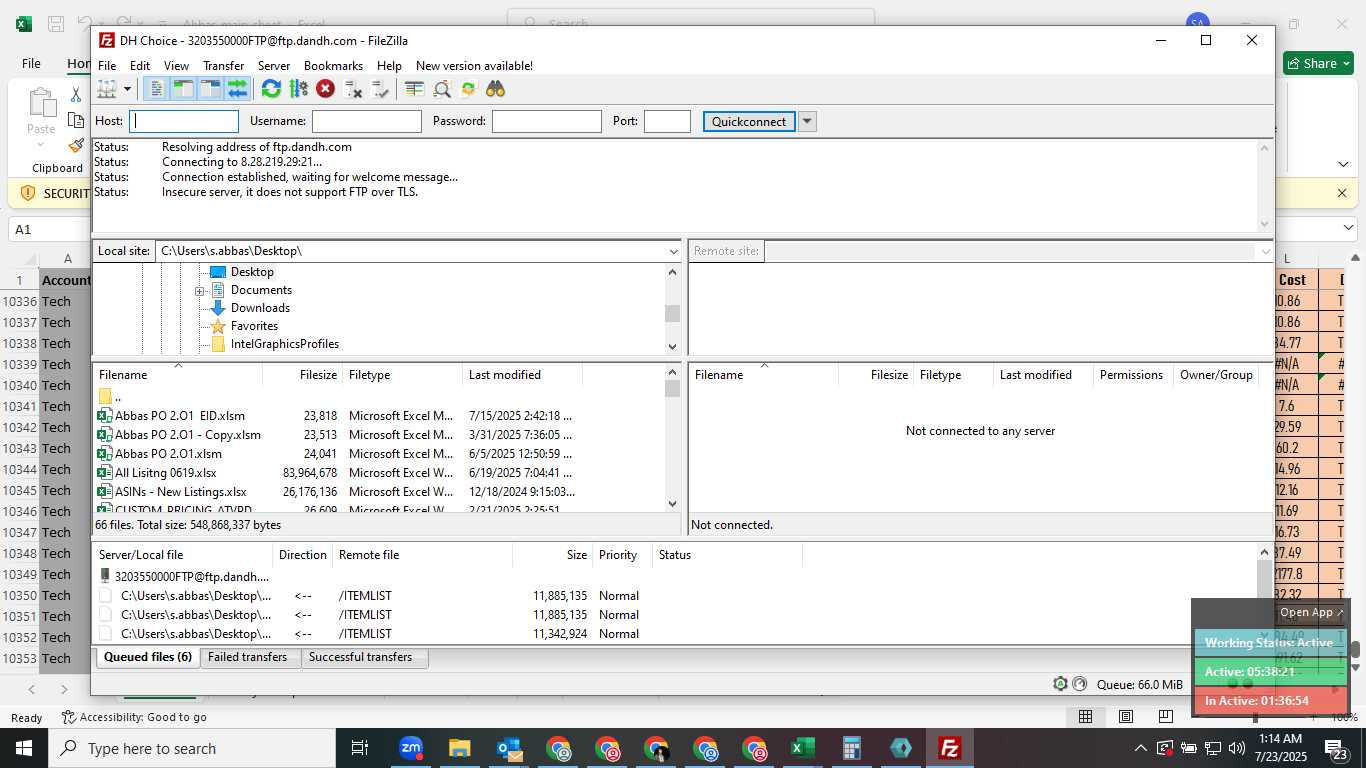Click the refresh file lists icon
Image resolution: width=1366 pixels, height=768 pixels.
(271, 89)
